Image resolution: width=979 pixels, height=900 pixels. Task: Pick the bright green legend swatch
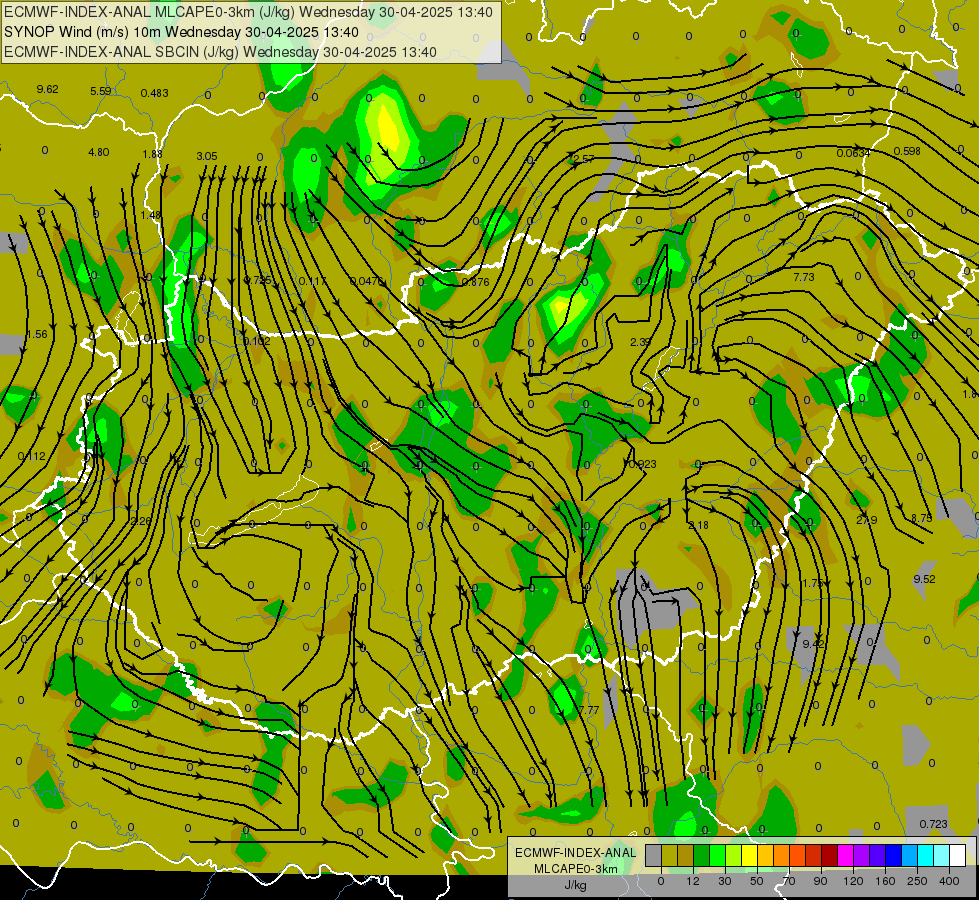pos(717,855)
